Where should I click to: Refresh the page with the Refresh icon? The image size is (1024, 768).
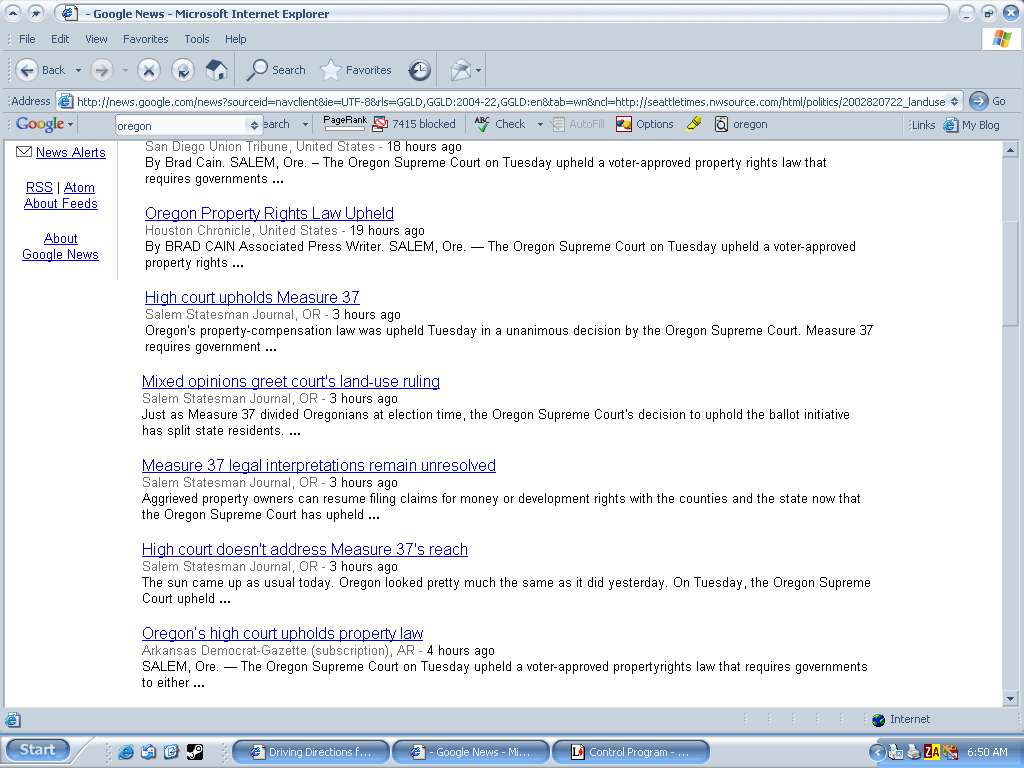183,70
